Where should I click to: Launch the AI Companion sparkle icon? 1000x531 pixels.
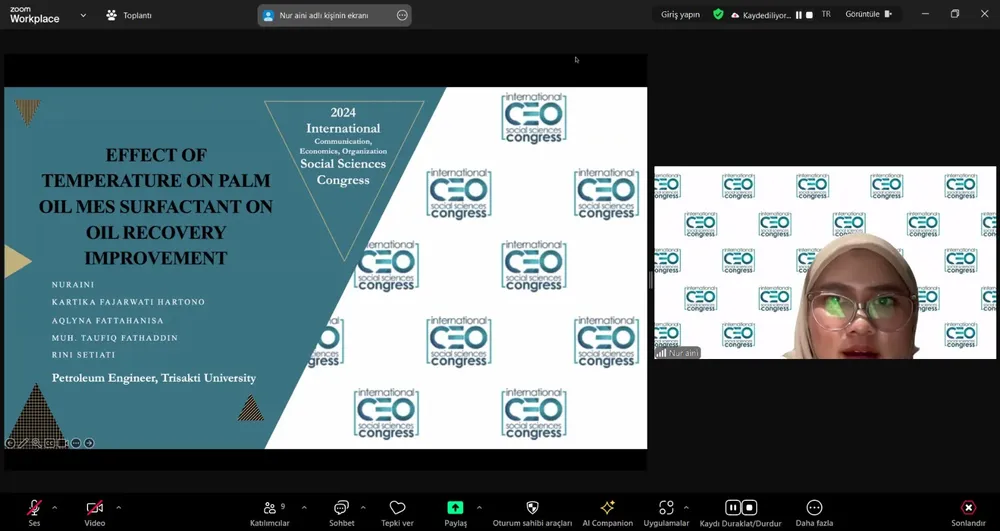coord(607,508)
